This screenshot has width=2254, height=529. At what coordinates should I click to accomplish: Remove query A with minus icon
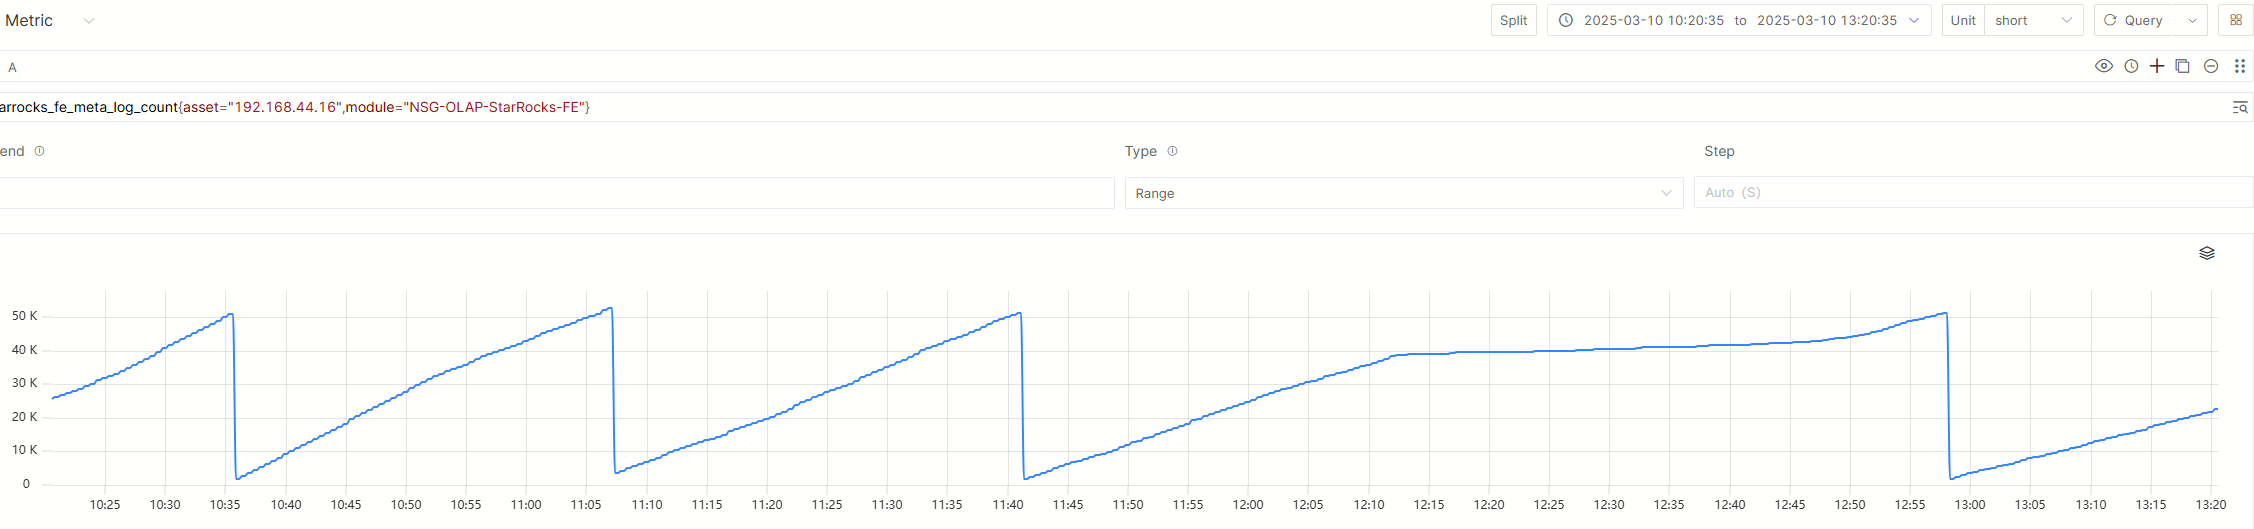(2211, 66)
